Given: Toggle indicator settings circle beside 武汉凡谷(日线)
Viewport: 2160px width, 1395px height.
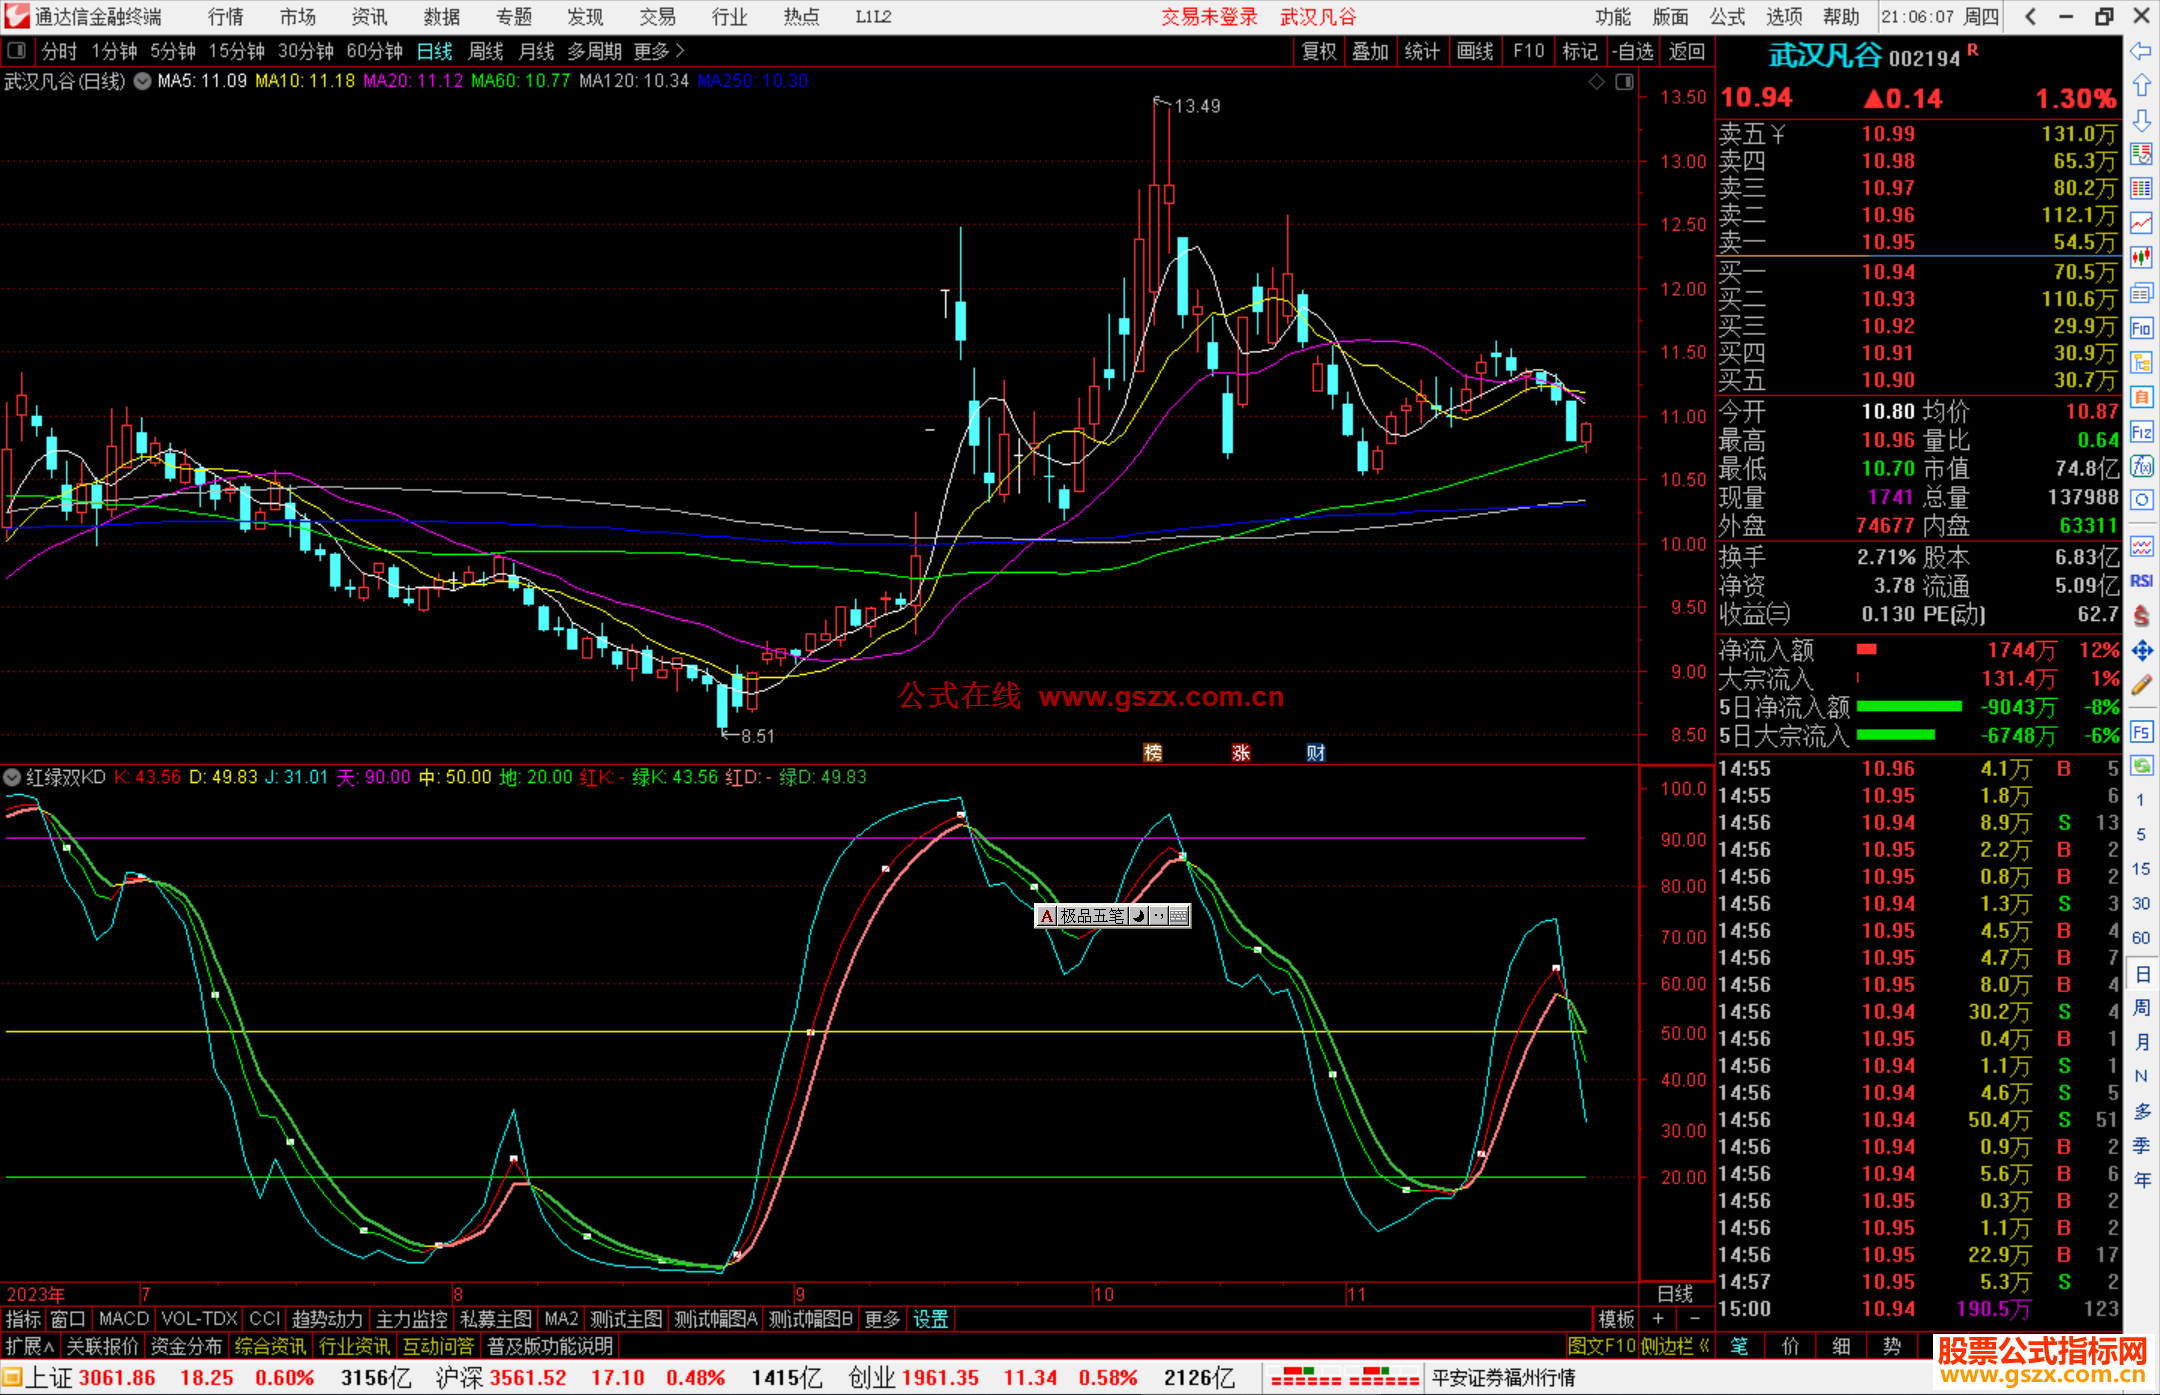Looking at the screenshot, I should pyautogui.click(x=143, y=81).
